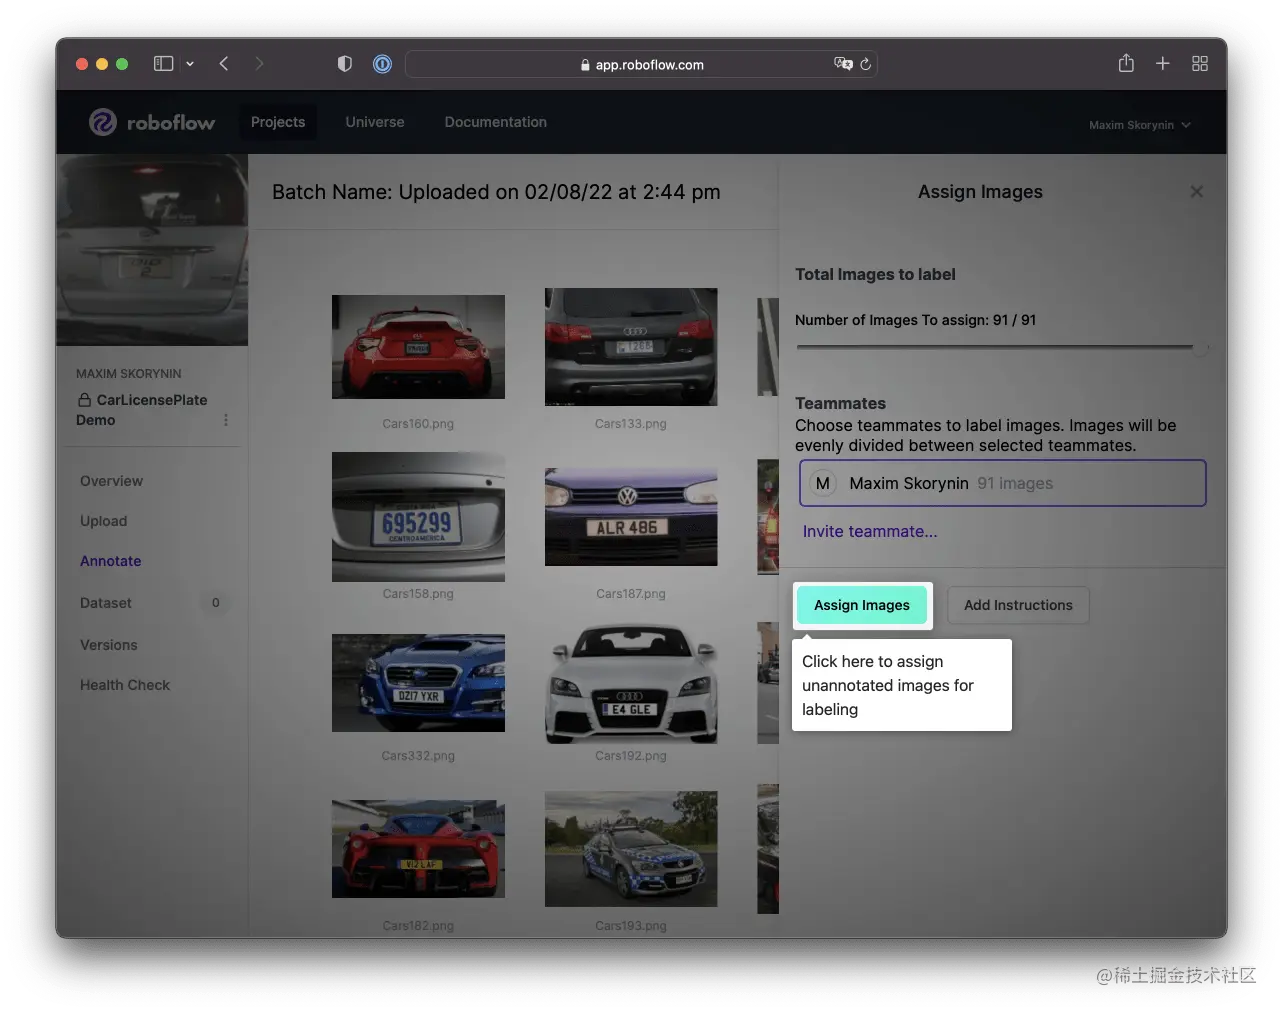
Task: Click the privacy shield icon in the toolbar
Action: click(344, 63)
